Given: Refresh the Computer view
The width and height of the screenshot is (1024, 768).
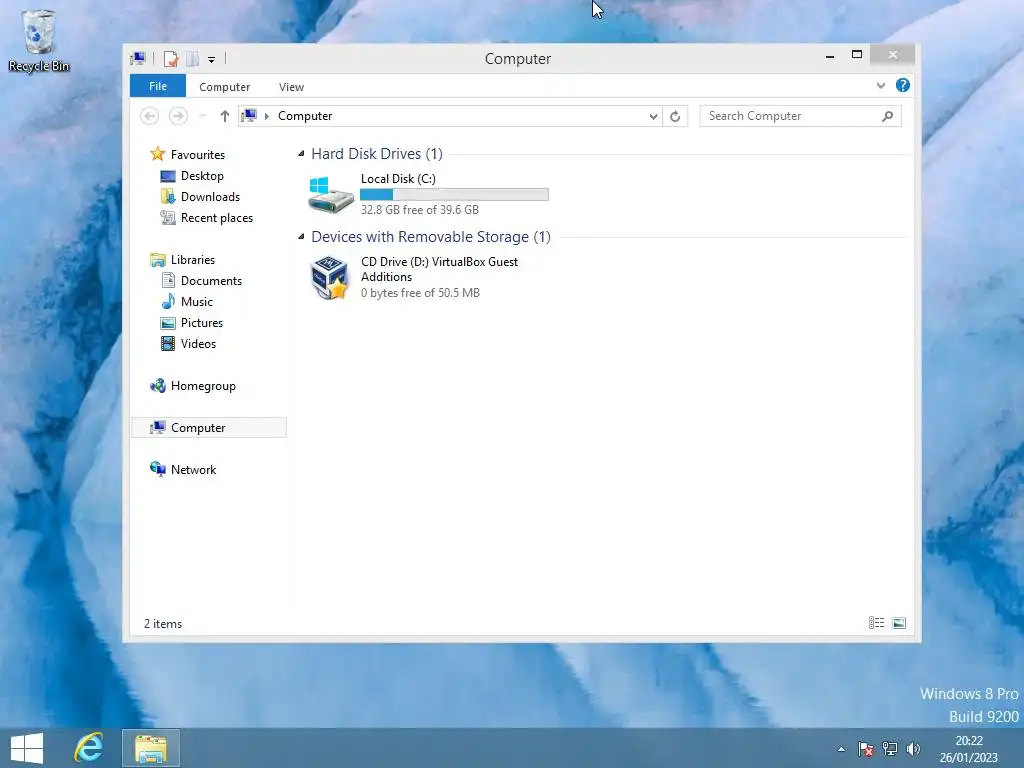Looking at the screenshot, I should [x=675, y=116].
